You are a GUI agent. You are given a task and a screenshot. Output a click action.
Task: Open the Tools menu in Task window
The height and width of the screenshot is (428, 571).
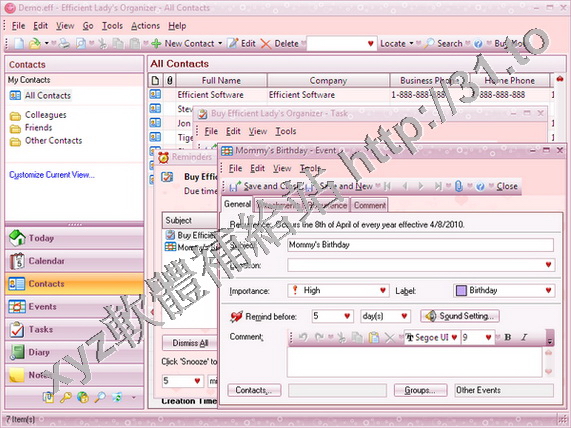(x=286, y=131)
